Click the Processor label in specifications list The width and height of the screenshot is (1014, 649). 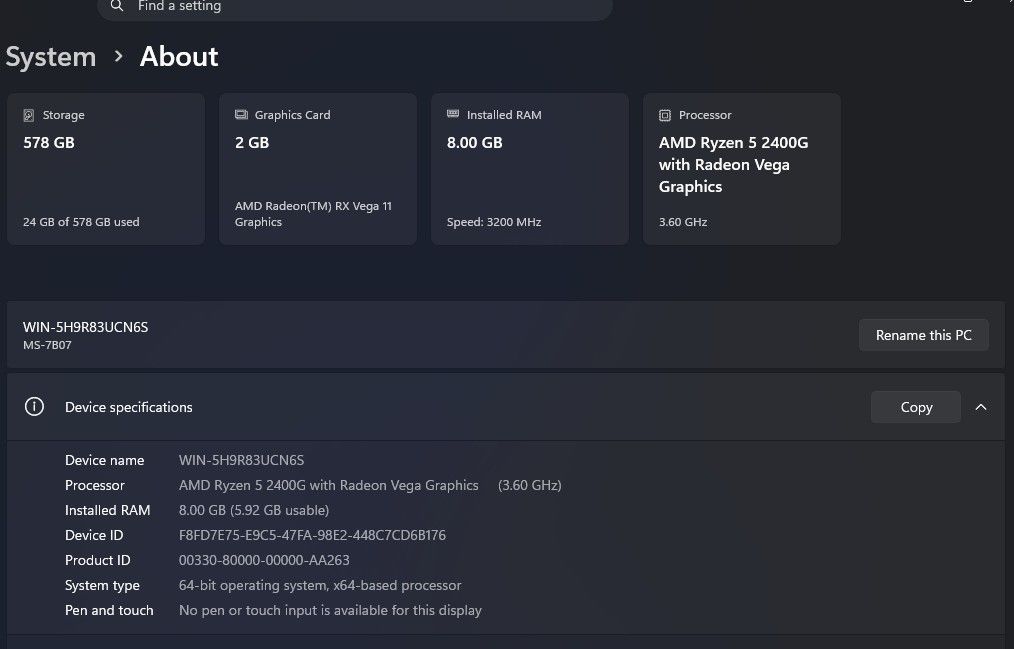click(95, 485)
